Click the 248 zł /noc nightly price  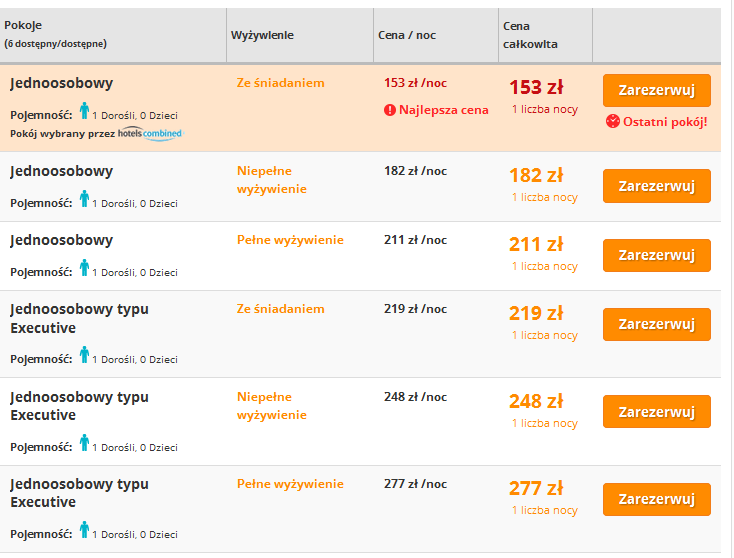tap(415, 396)
